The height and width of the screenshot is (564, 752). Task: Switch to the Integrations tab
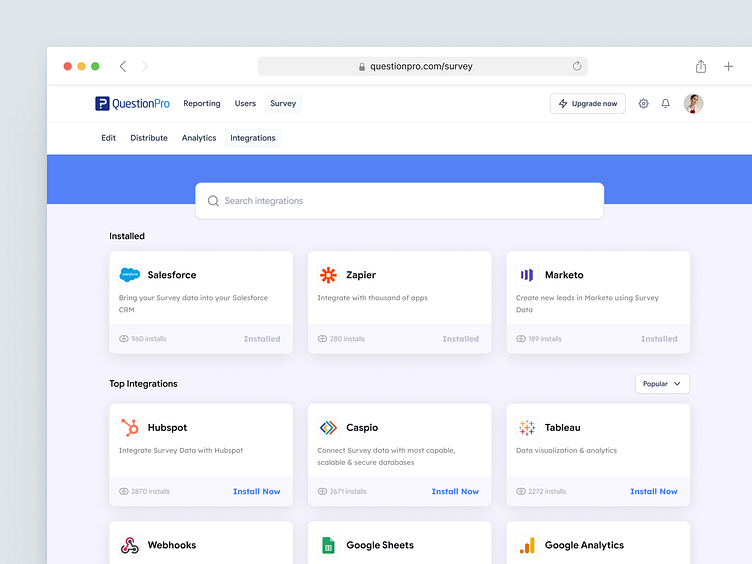(x=253, y=138)
